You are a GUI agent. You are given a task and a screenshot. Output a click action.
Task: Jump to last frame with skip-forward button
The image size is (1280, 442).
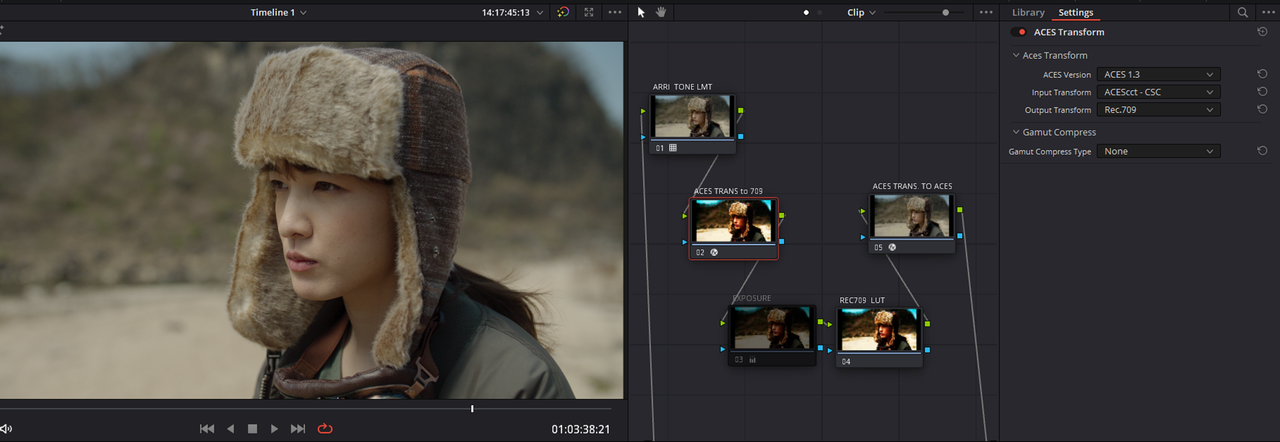pos(298,429)
